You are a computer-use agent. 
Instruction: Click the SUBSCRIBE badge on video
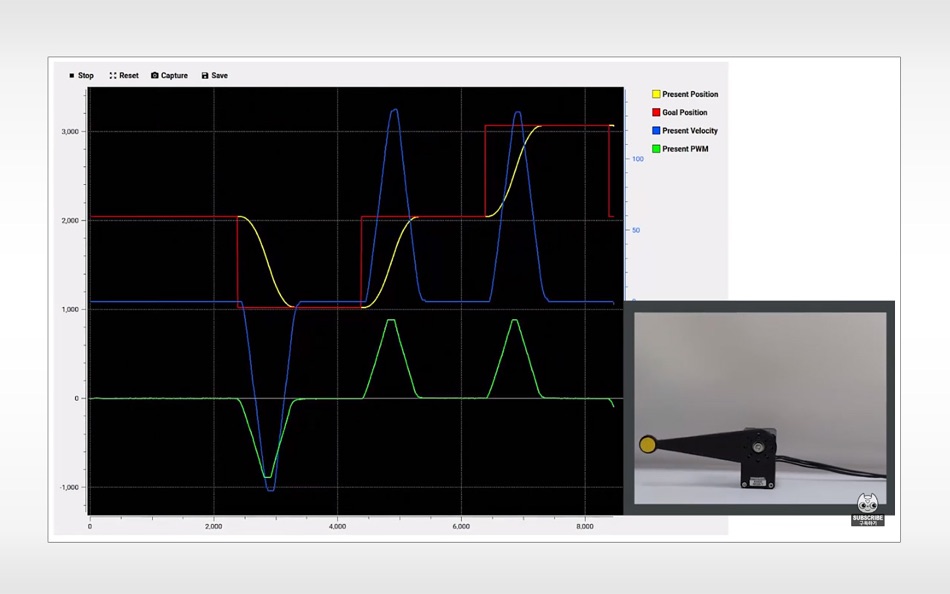point(868,520)
